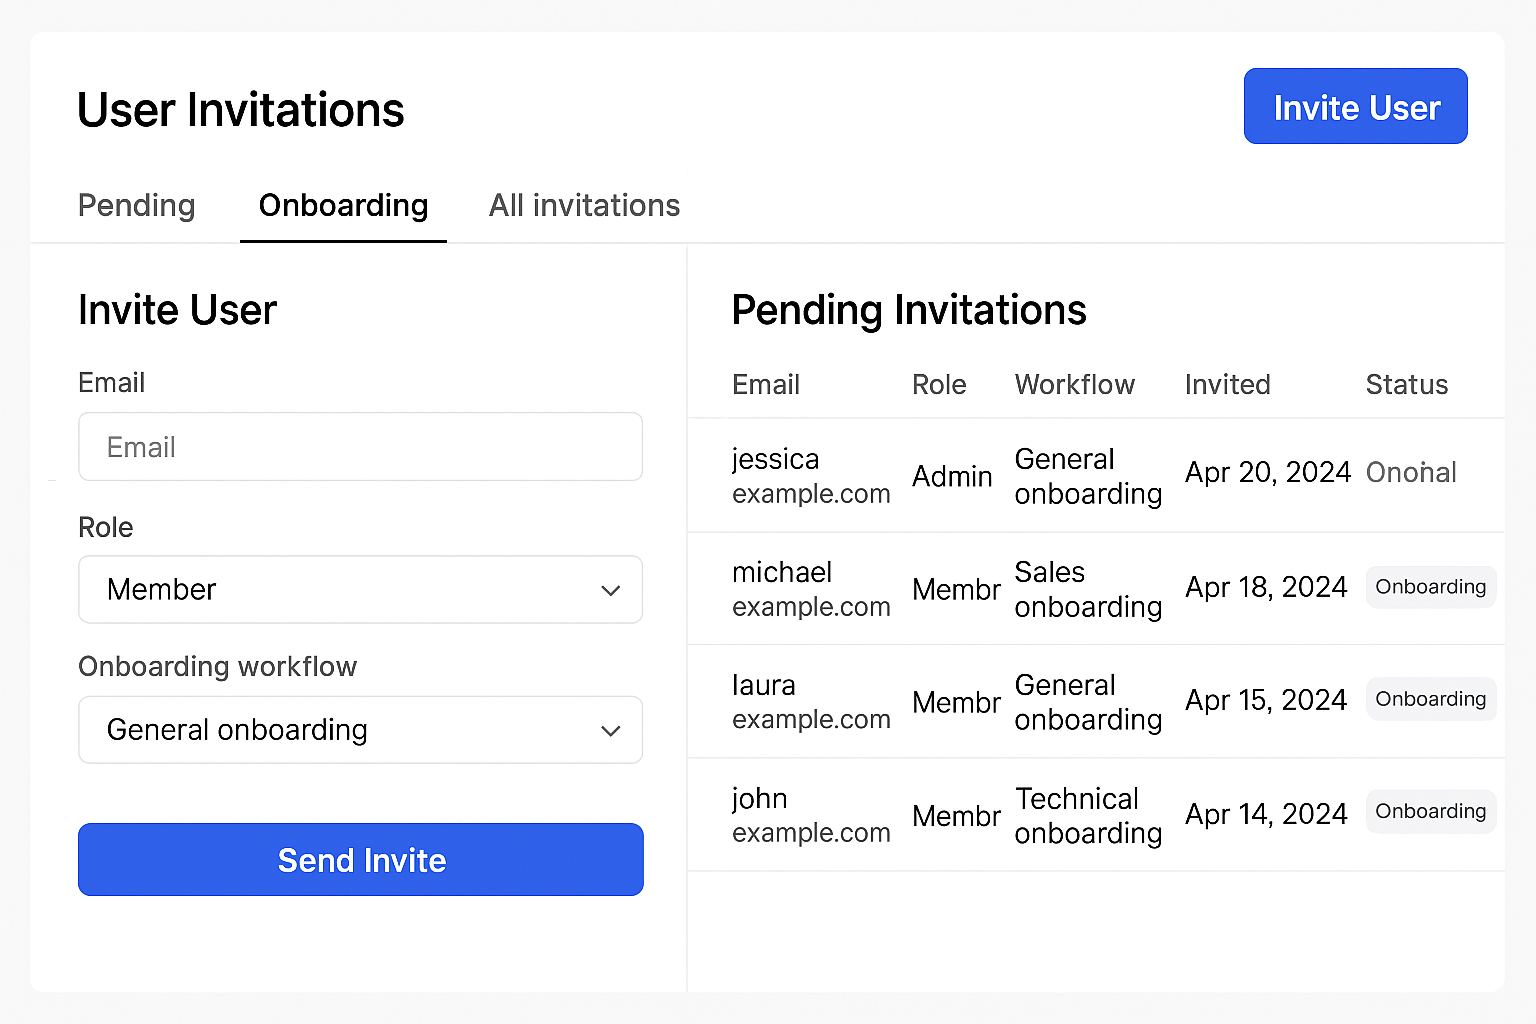Sort by the Email column header
The height and width of the screenshot is (1024, 1536).
766,385
